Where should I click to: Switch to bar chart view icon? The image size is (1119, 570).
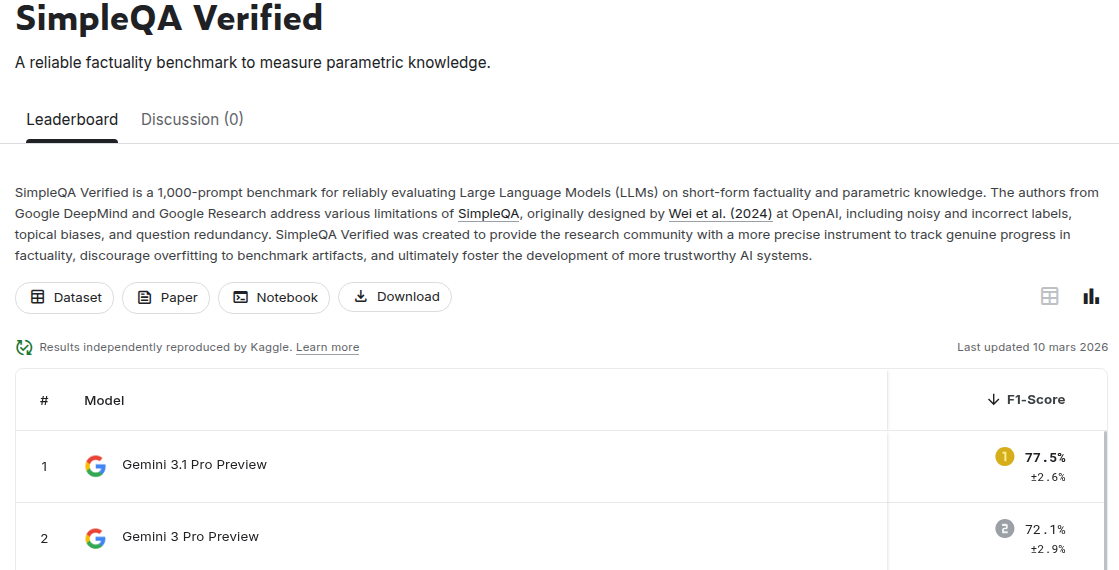click(x=1091, y=296)
